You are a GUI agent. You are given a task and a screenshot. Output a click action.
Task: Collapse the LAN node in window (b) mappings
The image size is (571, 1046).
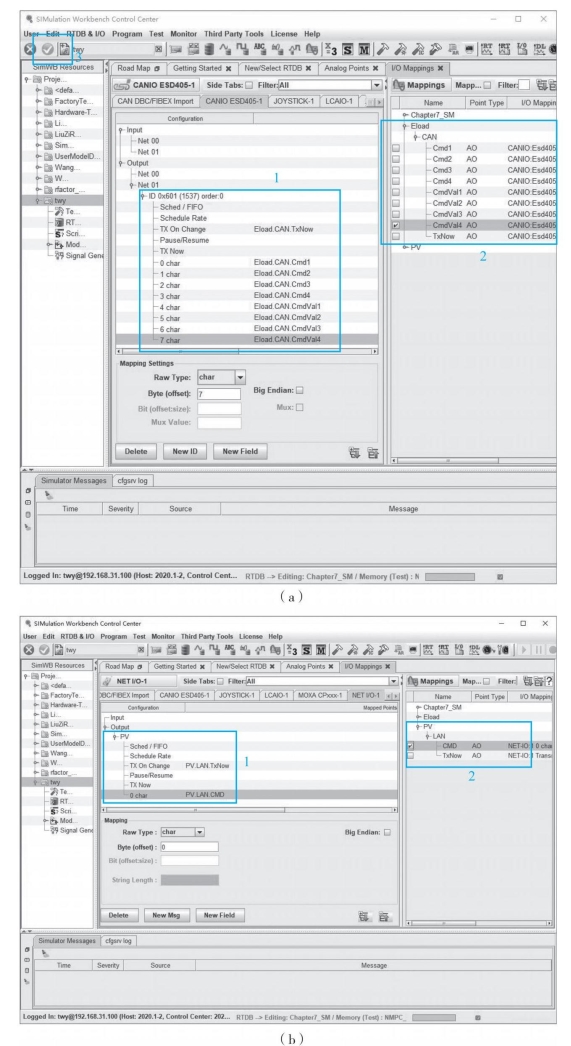point(428,736)
